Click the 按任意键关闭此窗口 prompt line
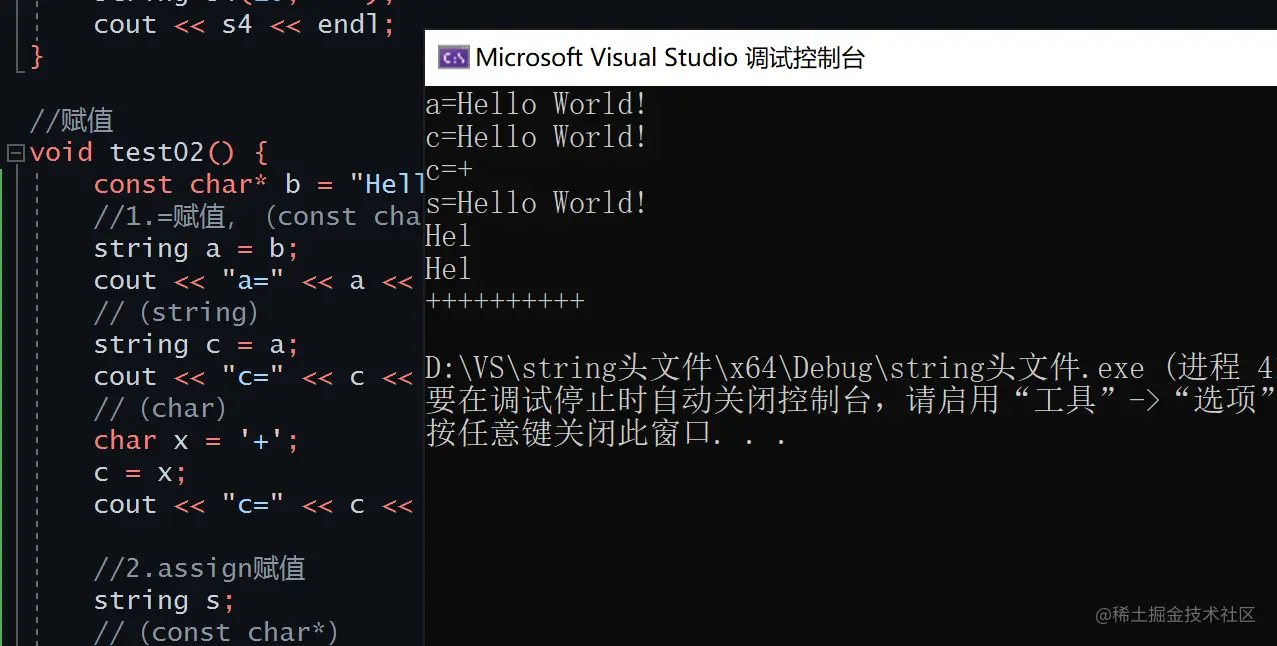 (x=606, y=435)
